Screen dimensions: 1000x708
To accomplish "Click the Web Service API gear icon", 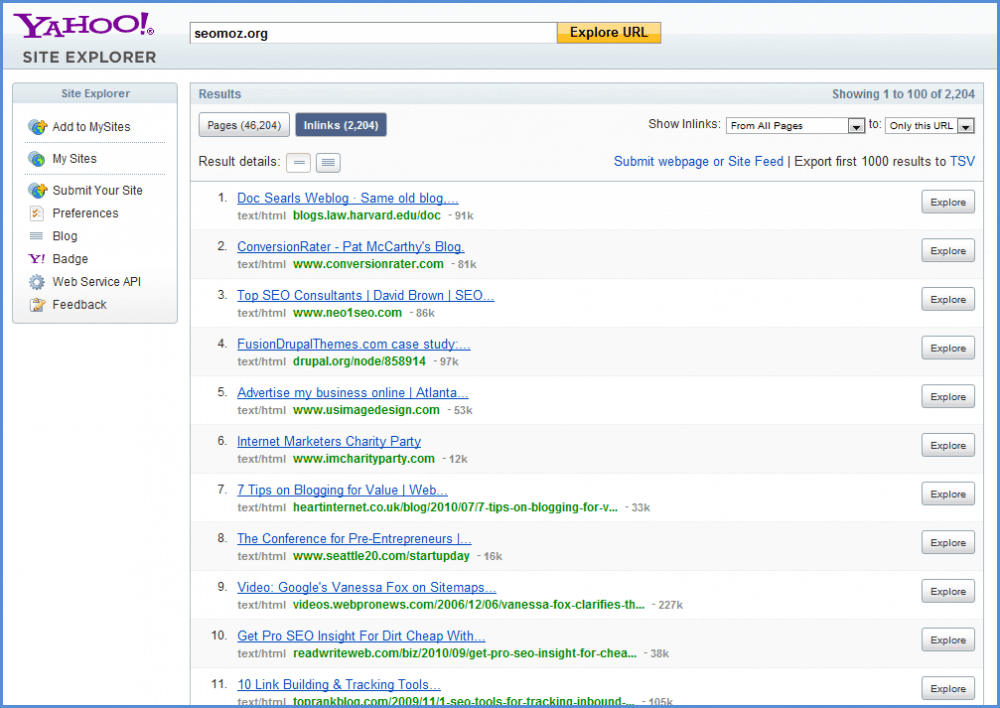I will pyautogui.click(x=37, y=282).
